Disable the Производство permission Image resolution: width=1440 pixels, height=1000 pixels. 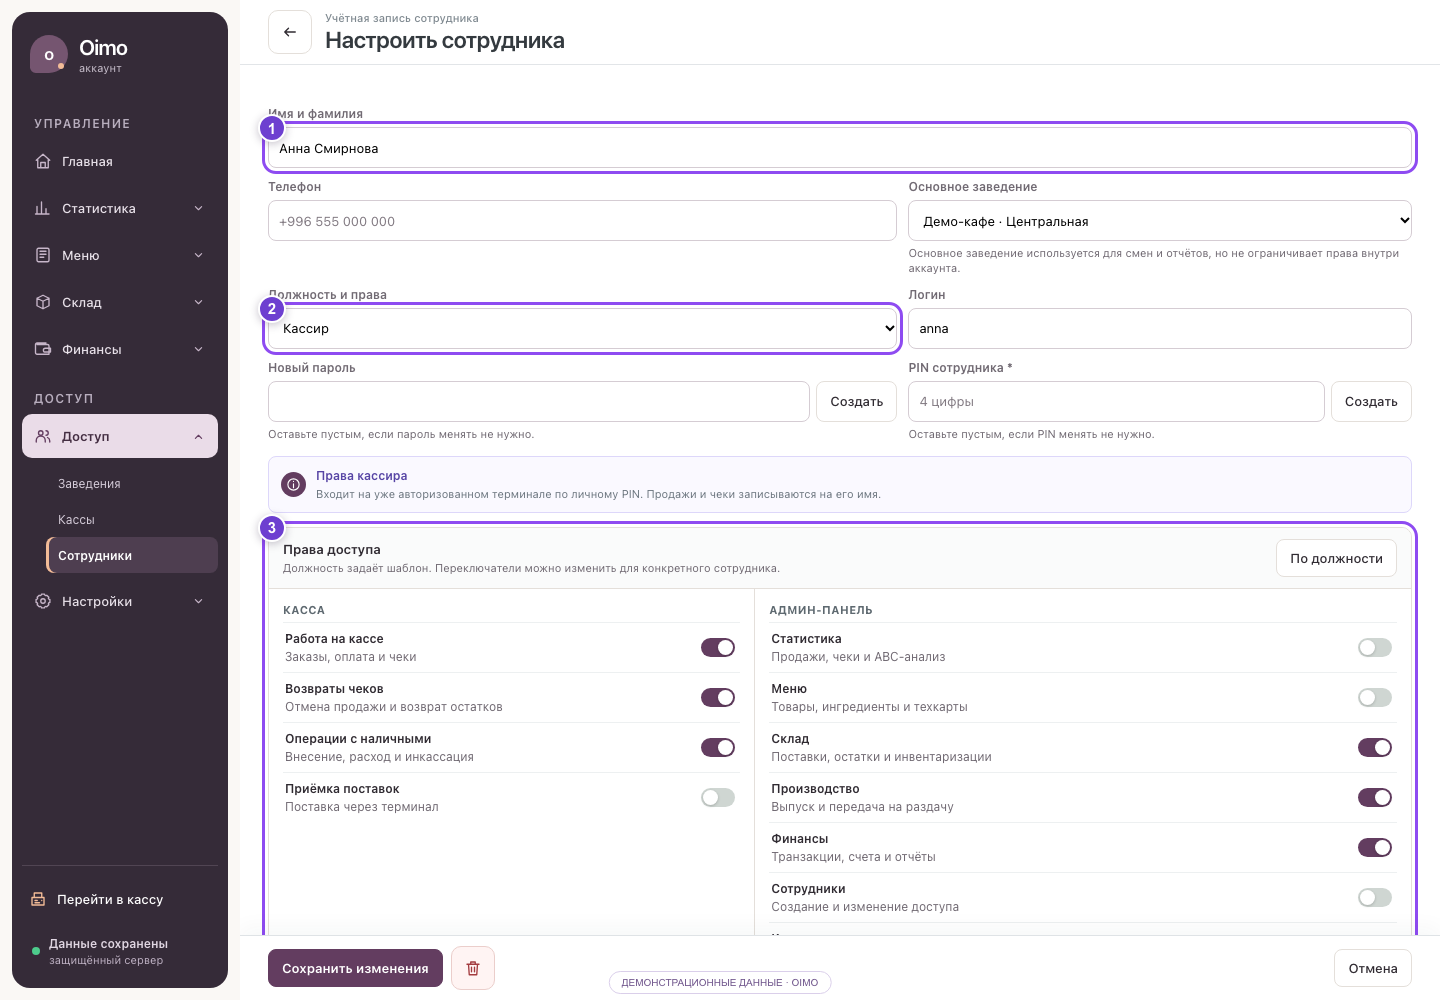[1375, 797]
